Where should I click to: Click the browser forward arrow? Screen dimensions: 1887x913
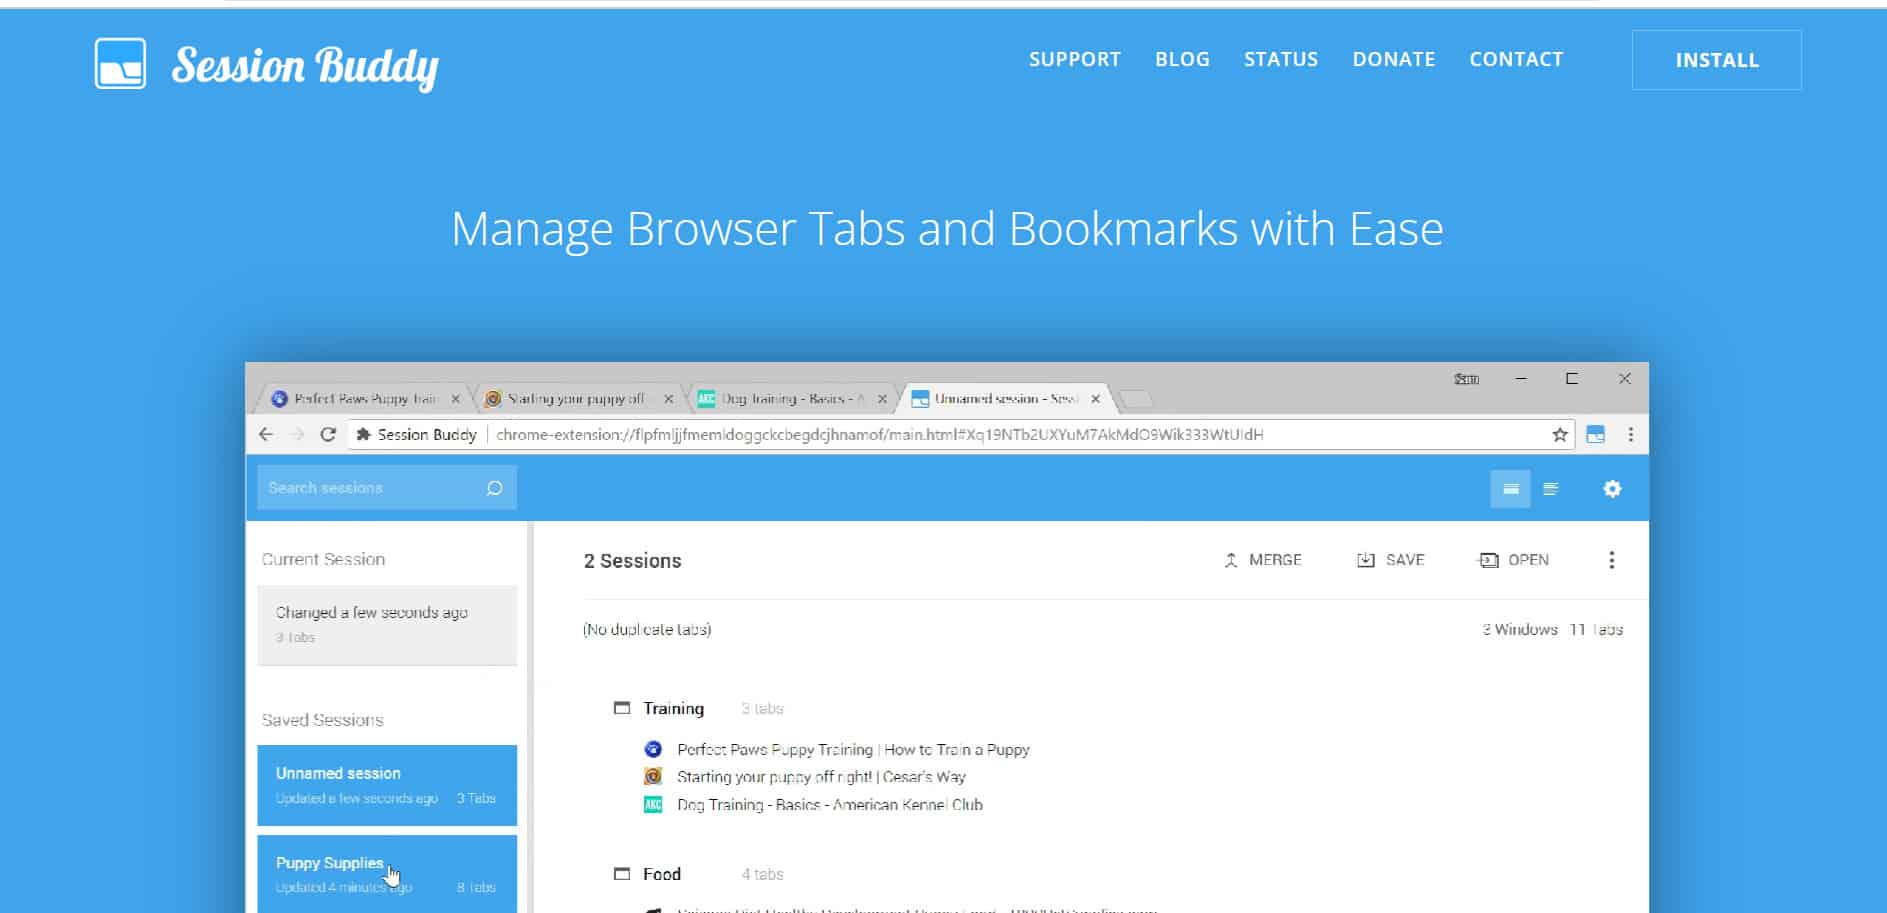click(297, 434)
